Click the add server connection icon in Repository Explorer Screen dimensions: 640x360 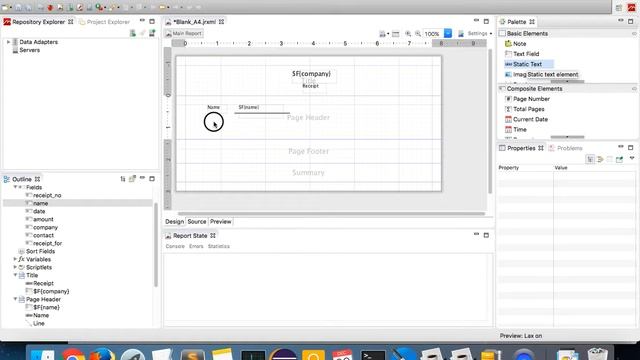[152, 33]
